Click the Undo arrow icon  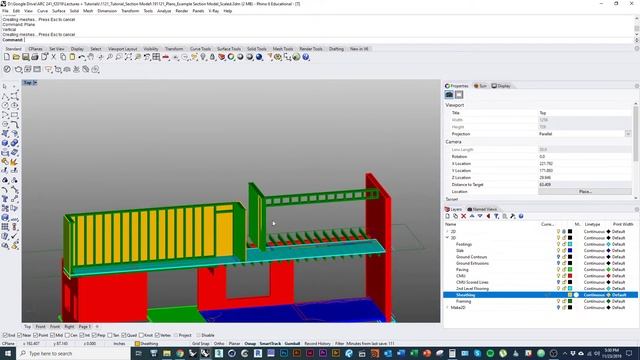click(x=82, y=57)
